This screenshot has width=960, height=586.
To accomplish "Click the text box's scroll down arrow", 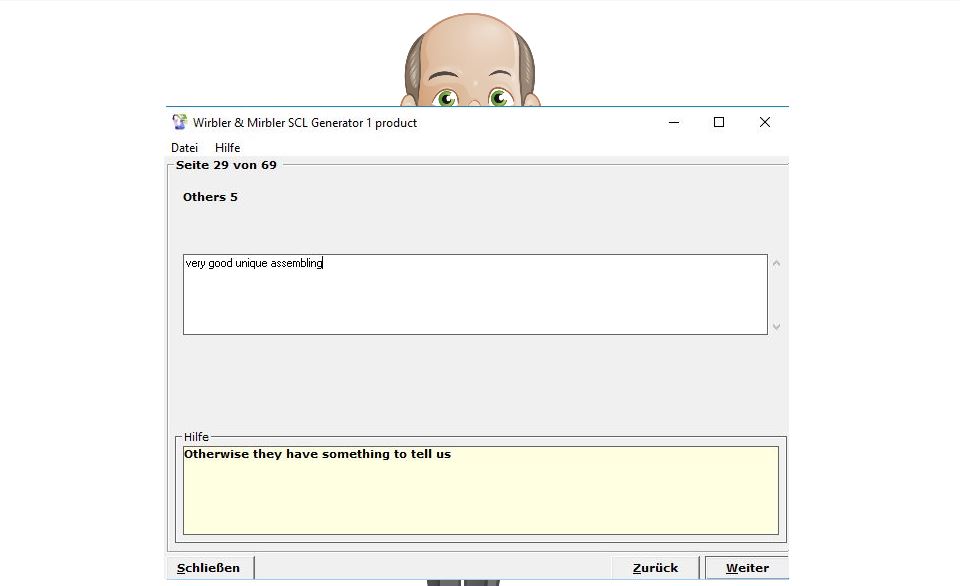I will pos(776,326).
